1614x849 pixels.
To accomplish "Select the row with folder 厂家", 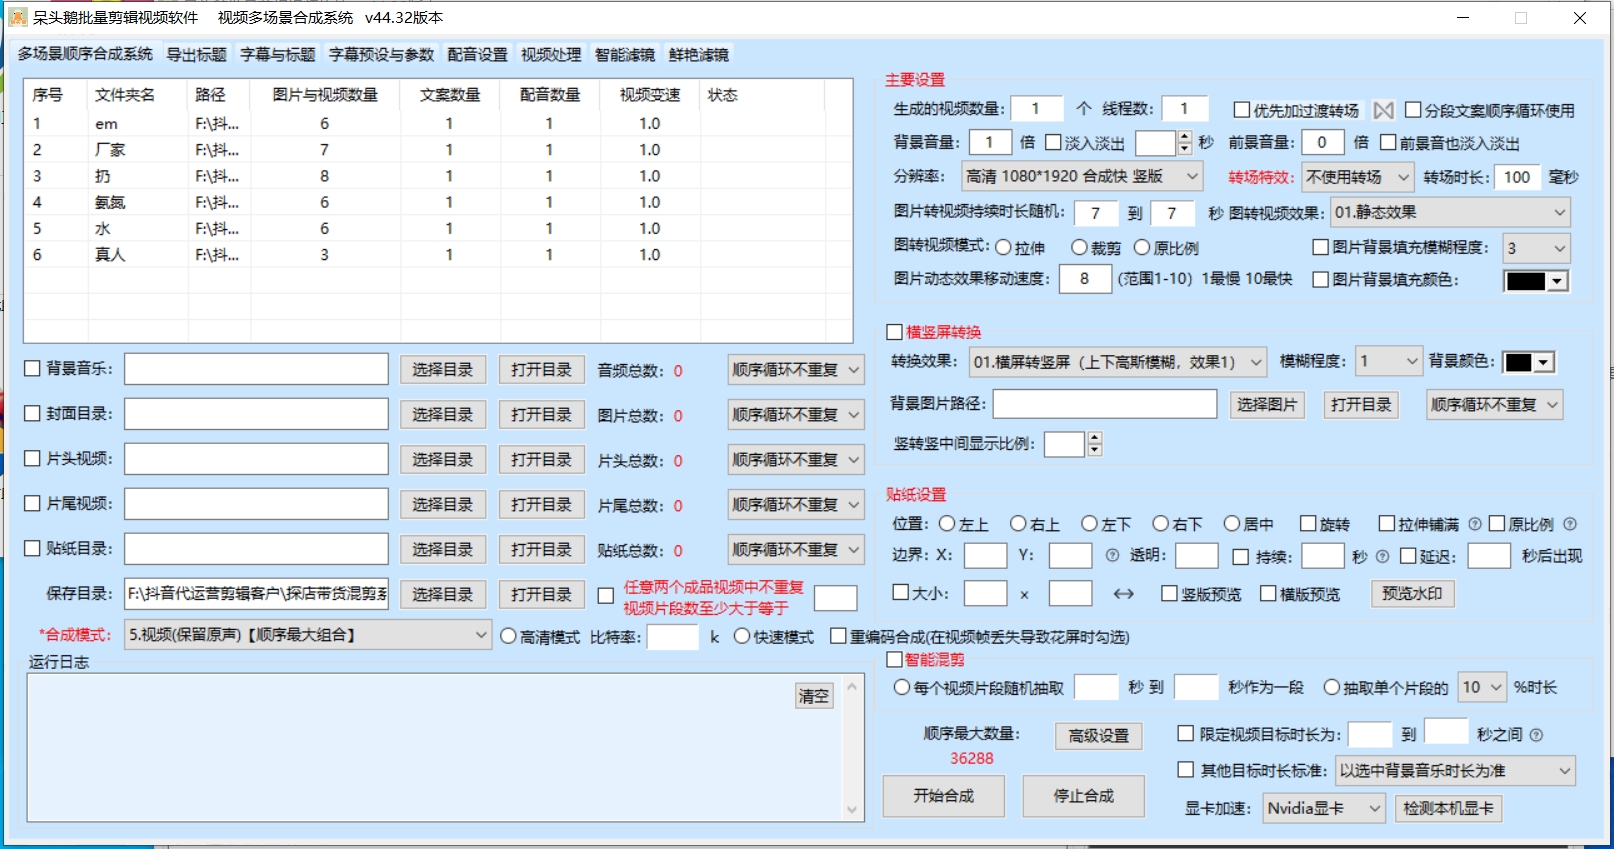I will coord(438,150).
